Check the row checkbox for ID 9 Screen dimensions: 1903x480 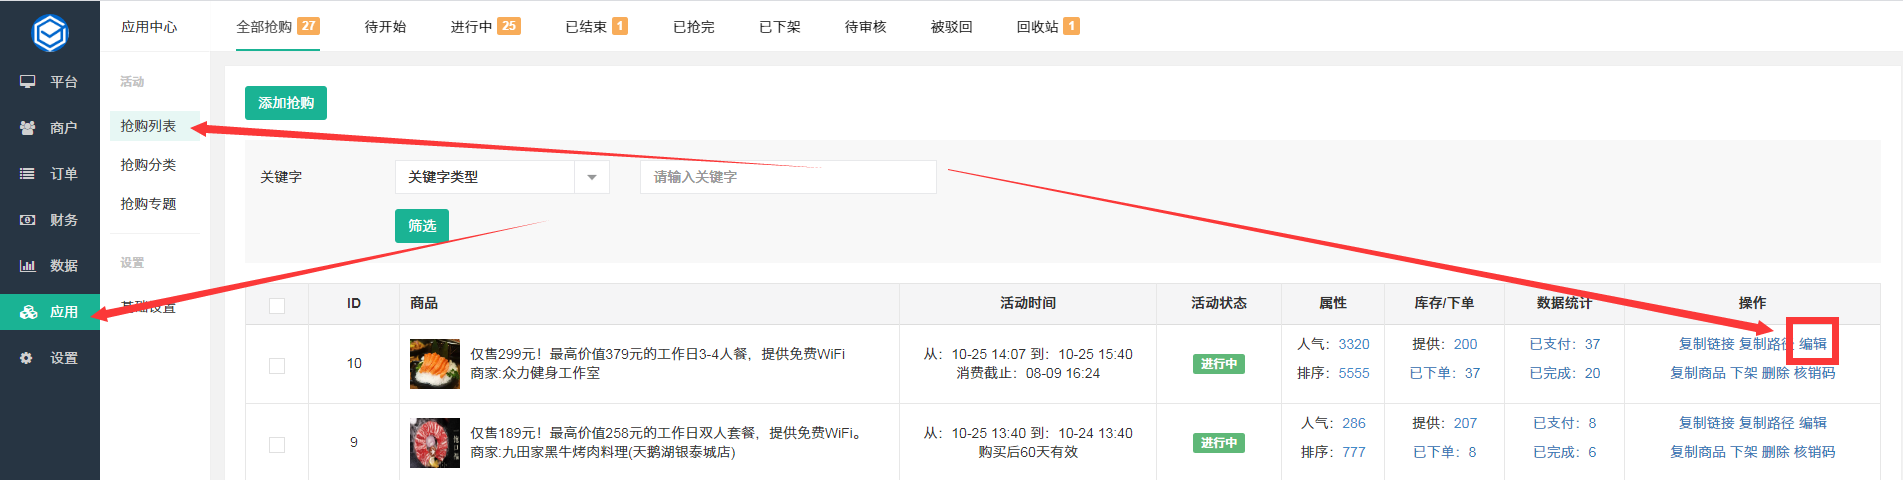(277, 444)
